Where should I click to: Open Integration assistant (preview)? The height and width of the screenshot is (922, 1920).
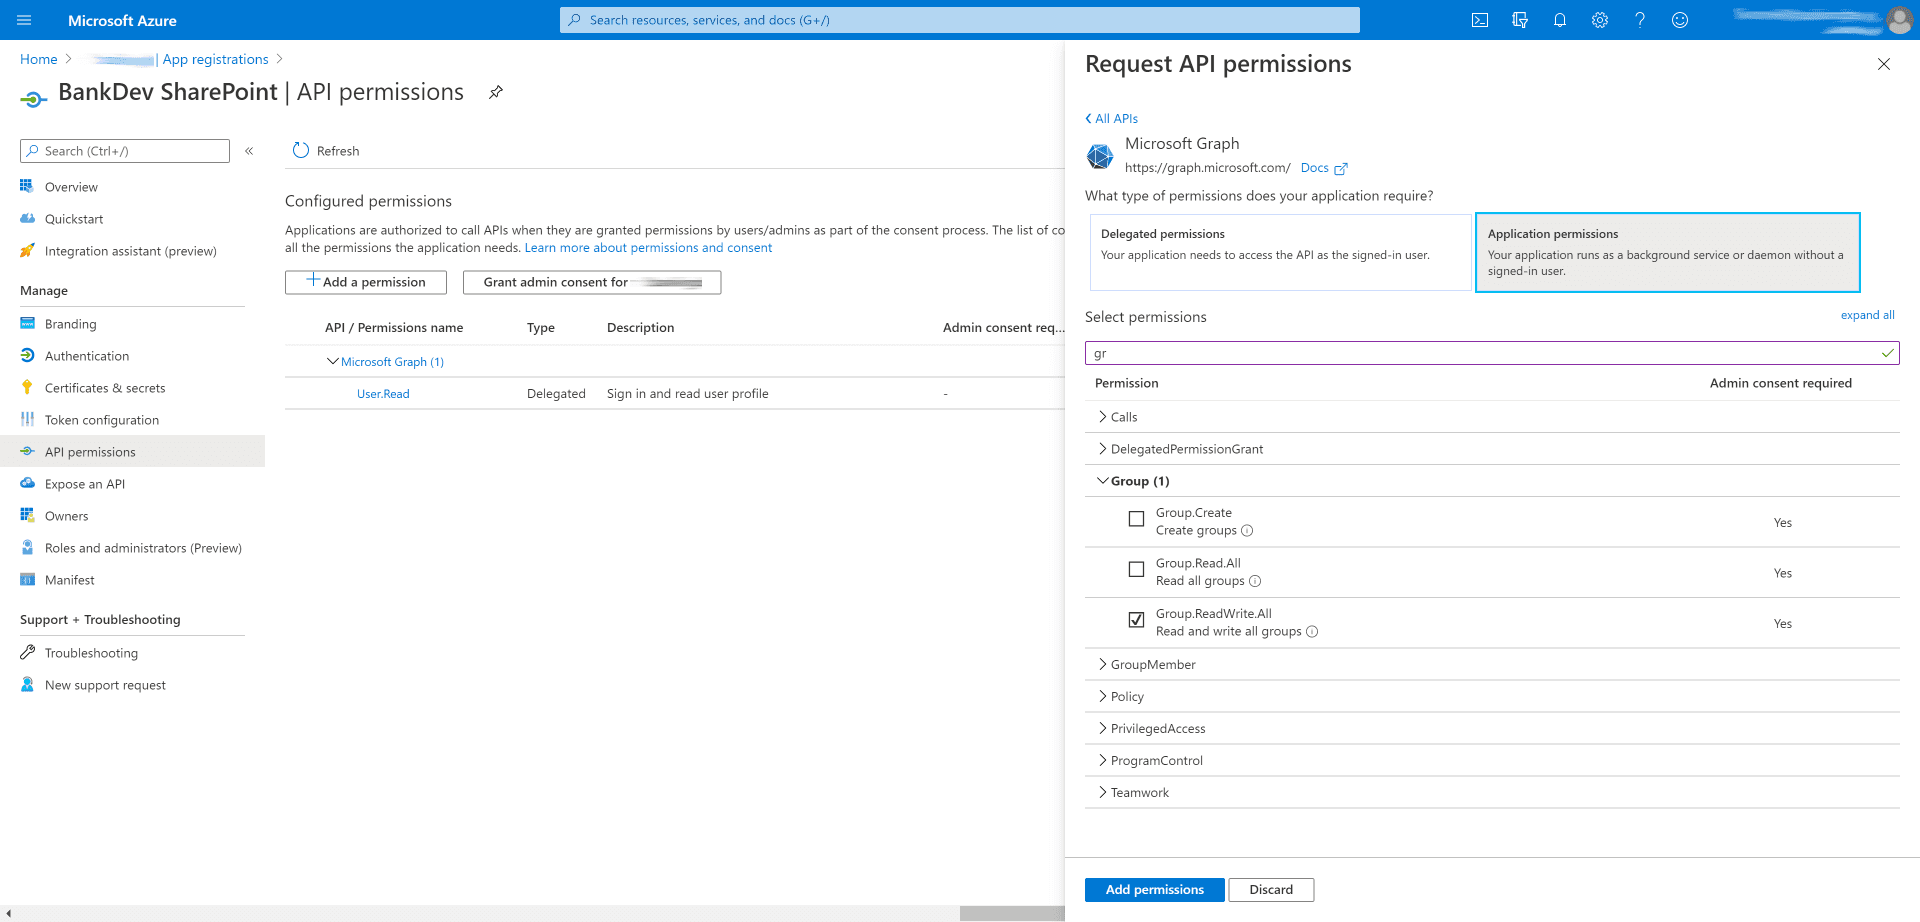(x=132, y=251)
